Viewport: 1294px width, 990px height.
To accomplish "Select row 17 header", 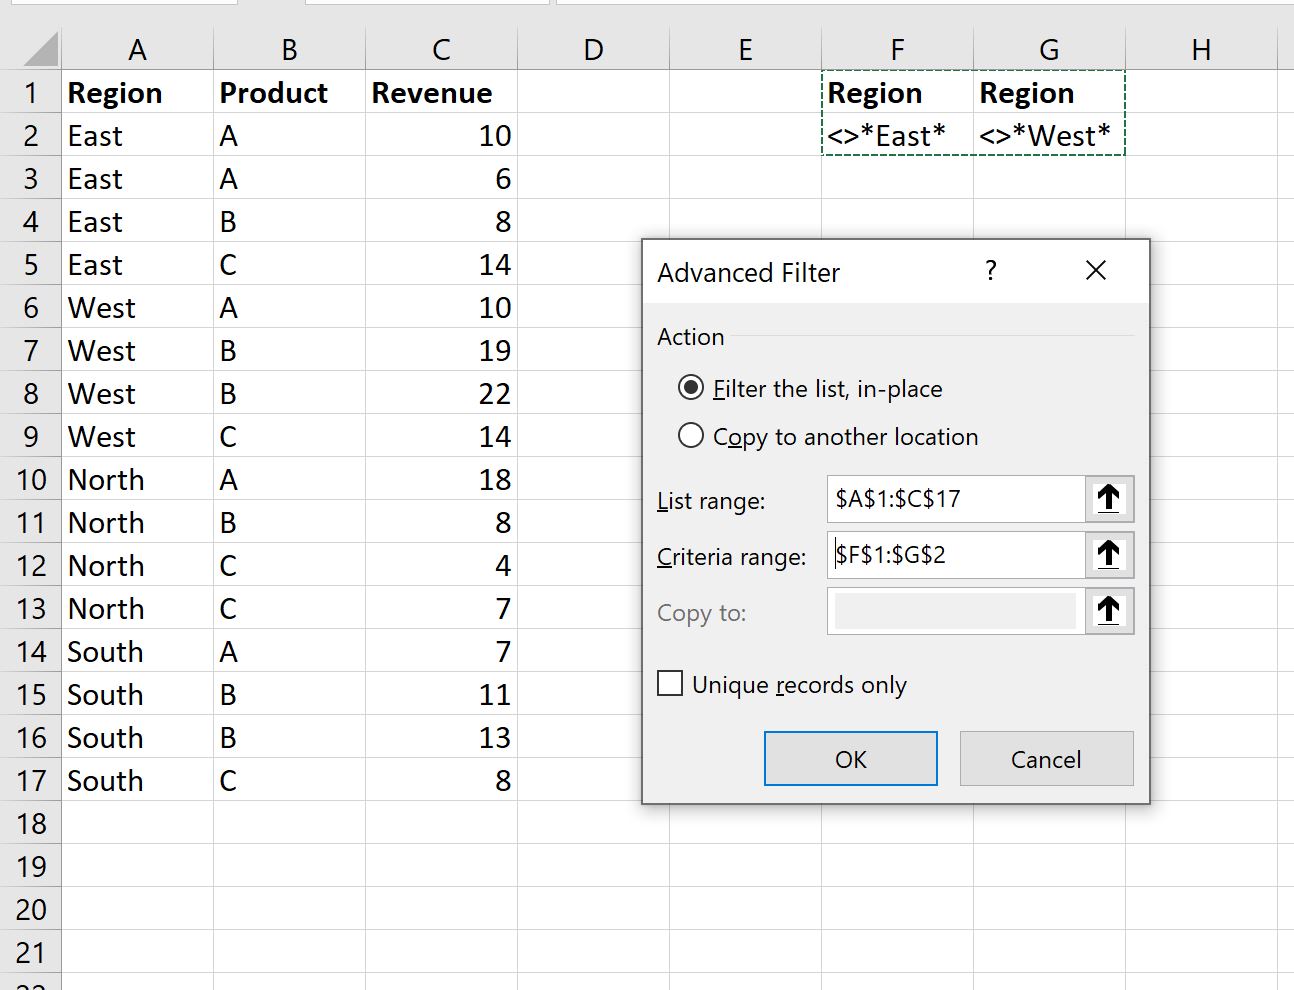I will [x=32, y=780].
